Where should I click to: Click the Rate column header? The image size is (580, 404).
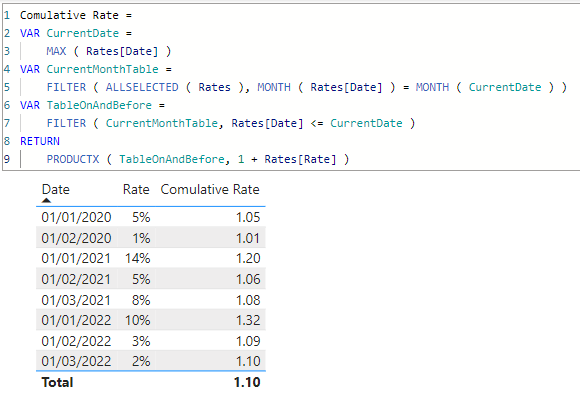pos(136,189)
